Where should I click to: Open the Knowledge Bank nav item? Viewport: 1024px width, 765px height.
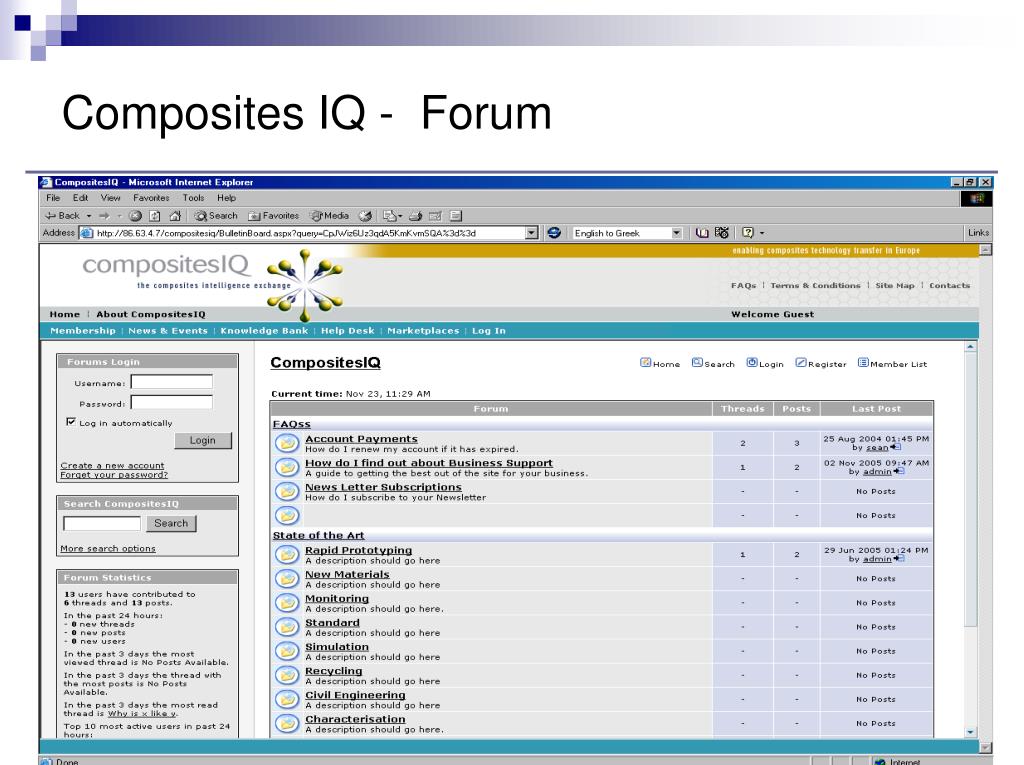pyautogui.click(x=264, y=331)
